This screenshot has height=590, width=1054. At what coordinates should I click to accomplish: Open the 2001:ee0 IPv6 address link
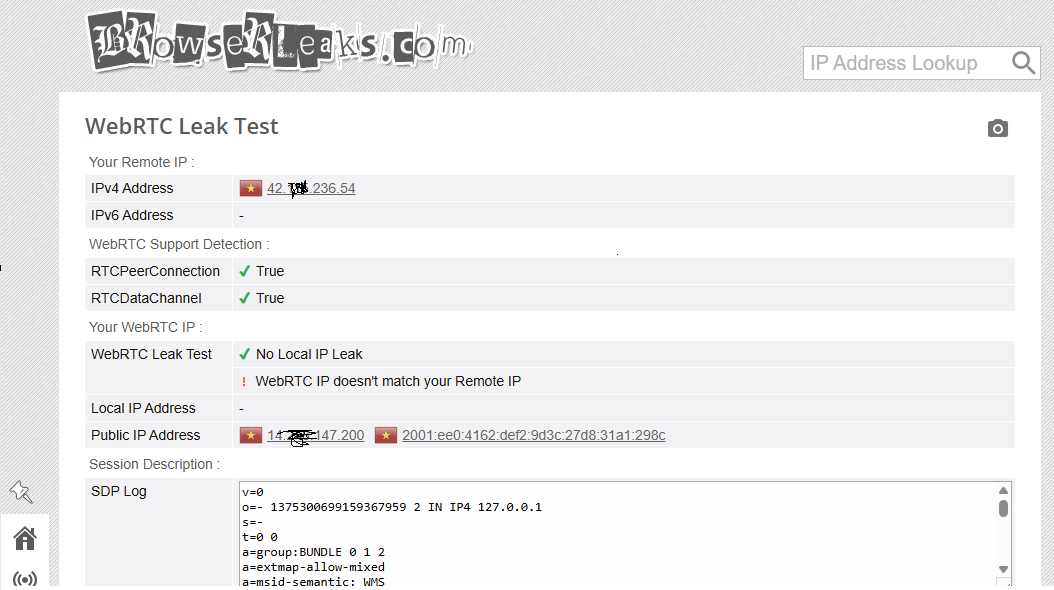tap(533, 435)
